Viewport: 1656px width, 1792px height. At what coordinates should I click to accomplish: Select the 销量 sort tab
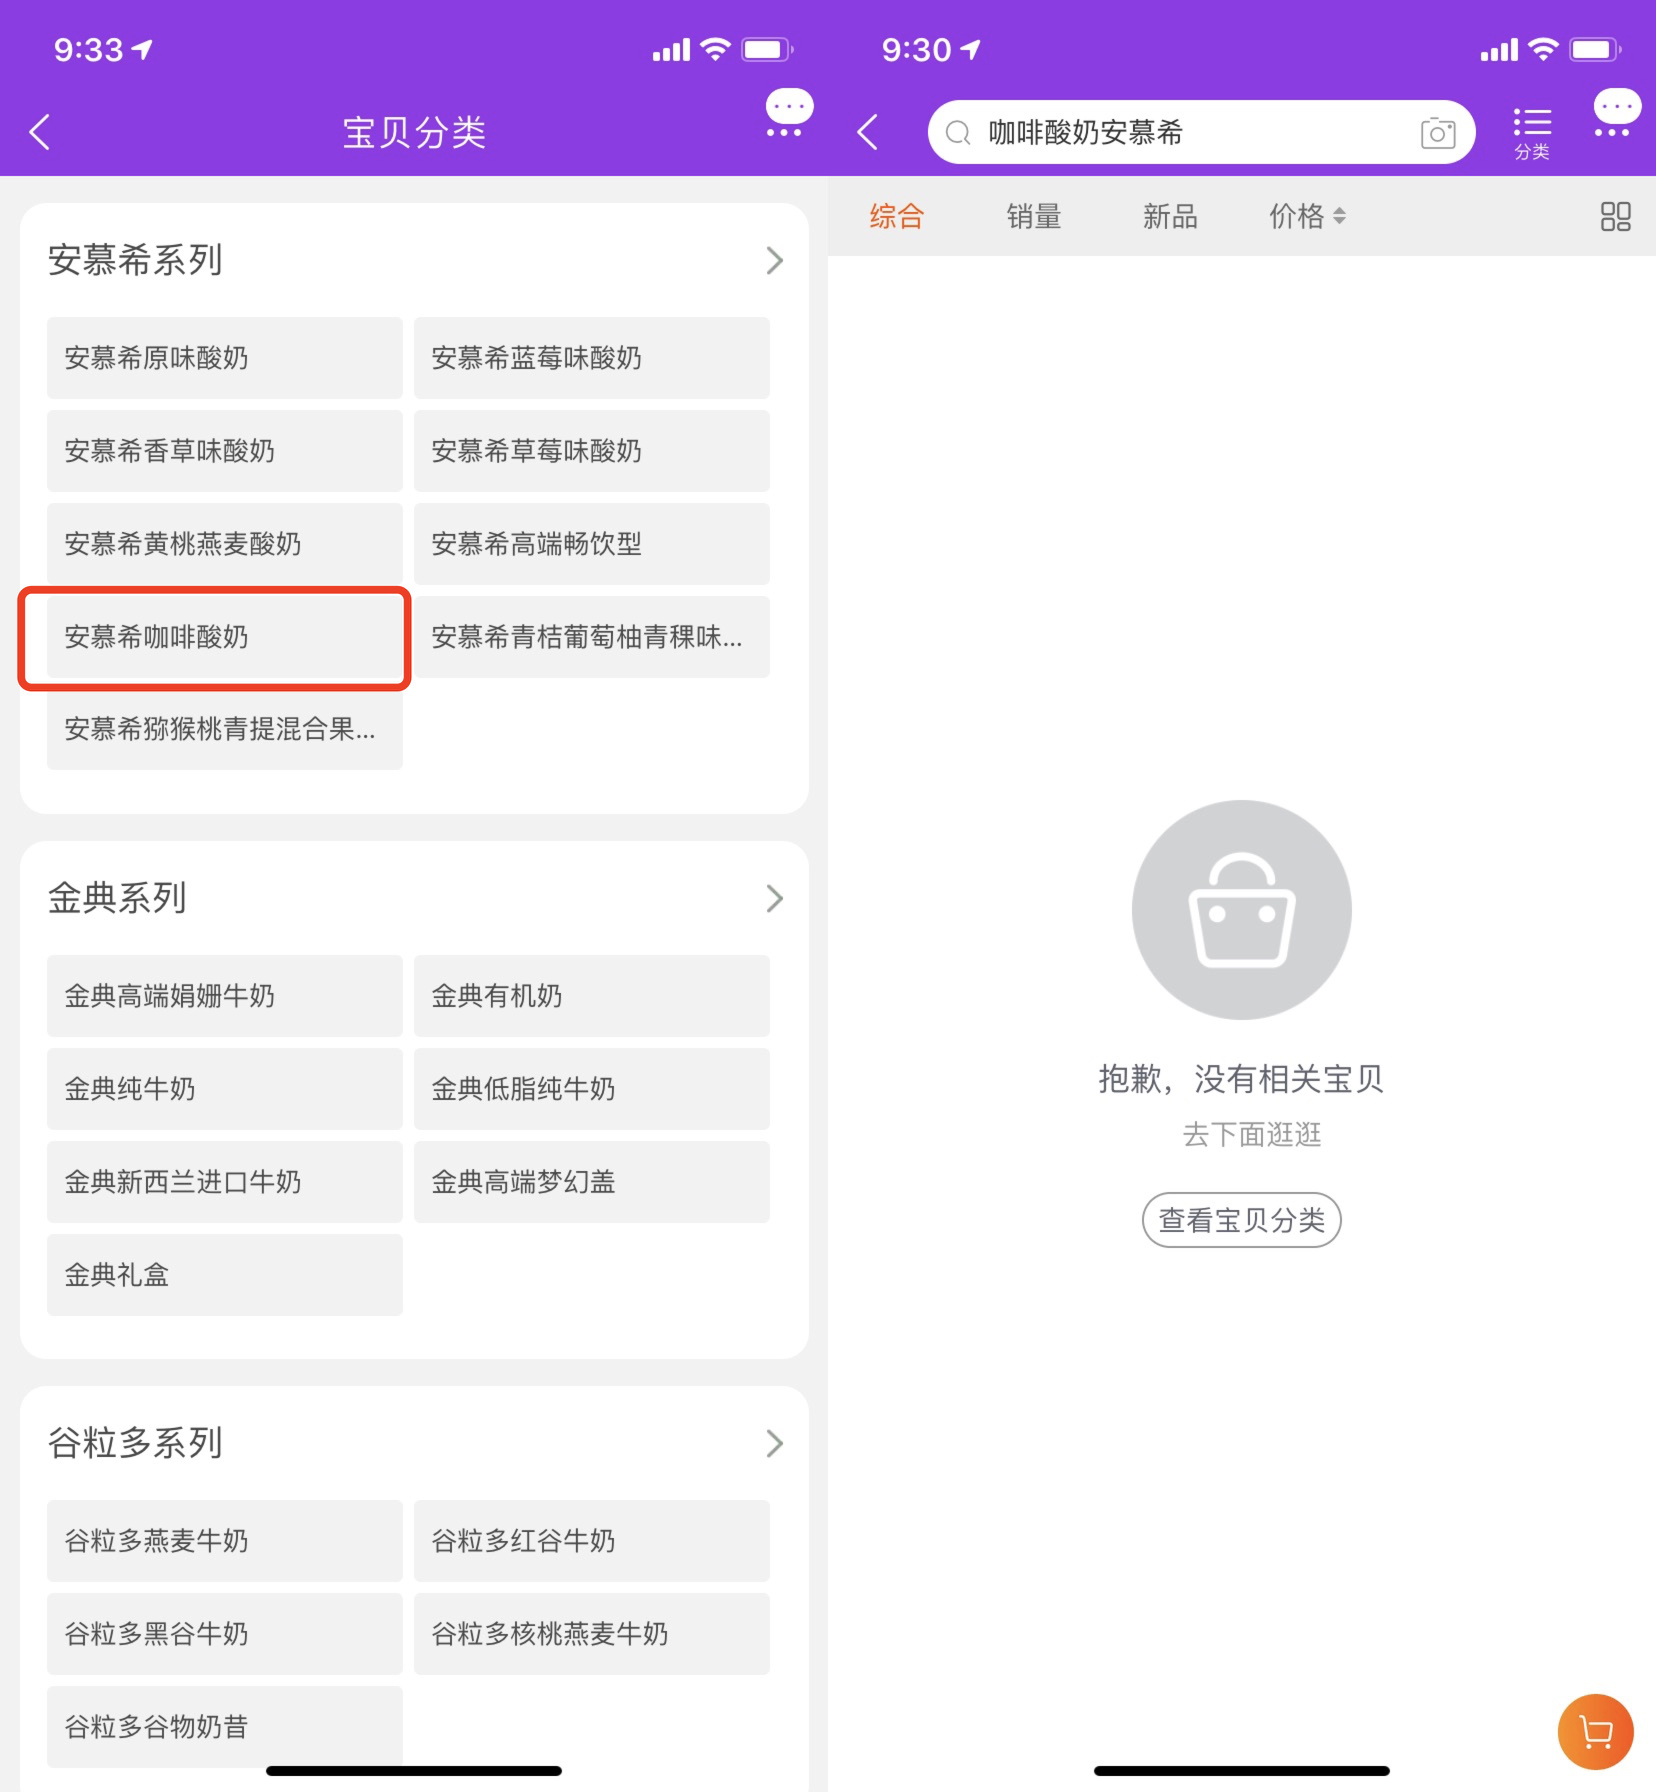point(1033,216)
